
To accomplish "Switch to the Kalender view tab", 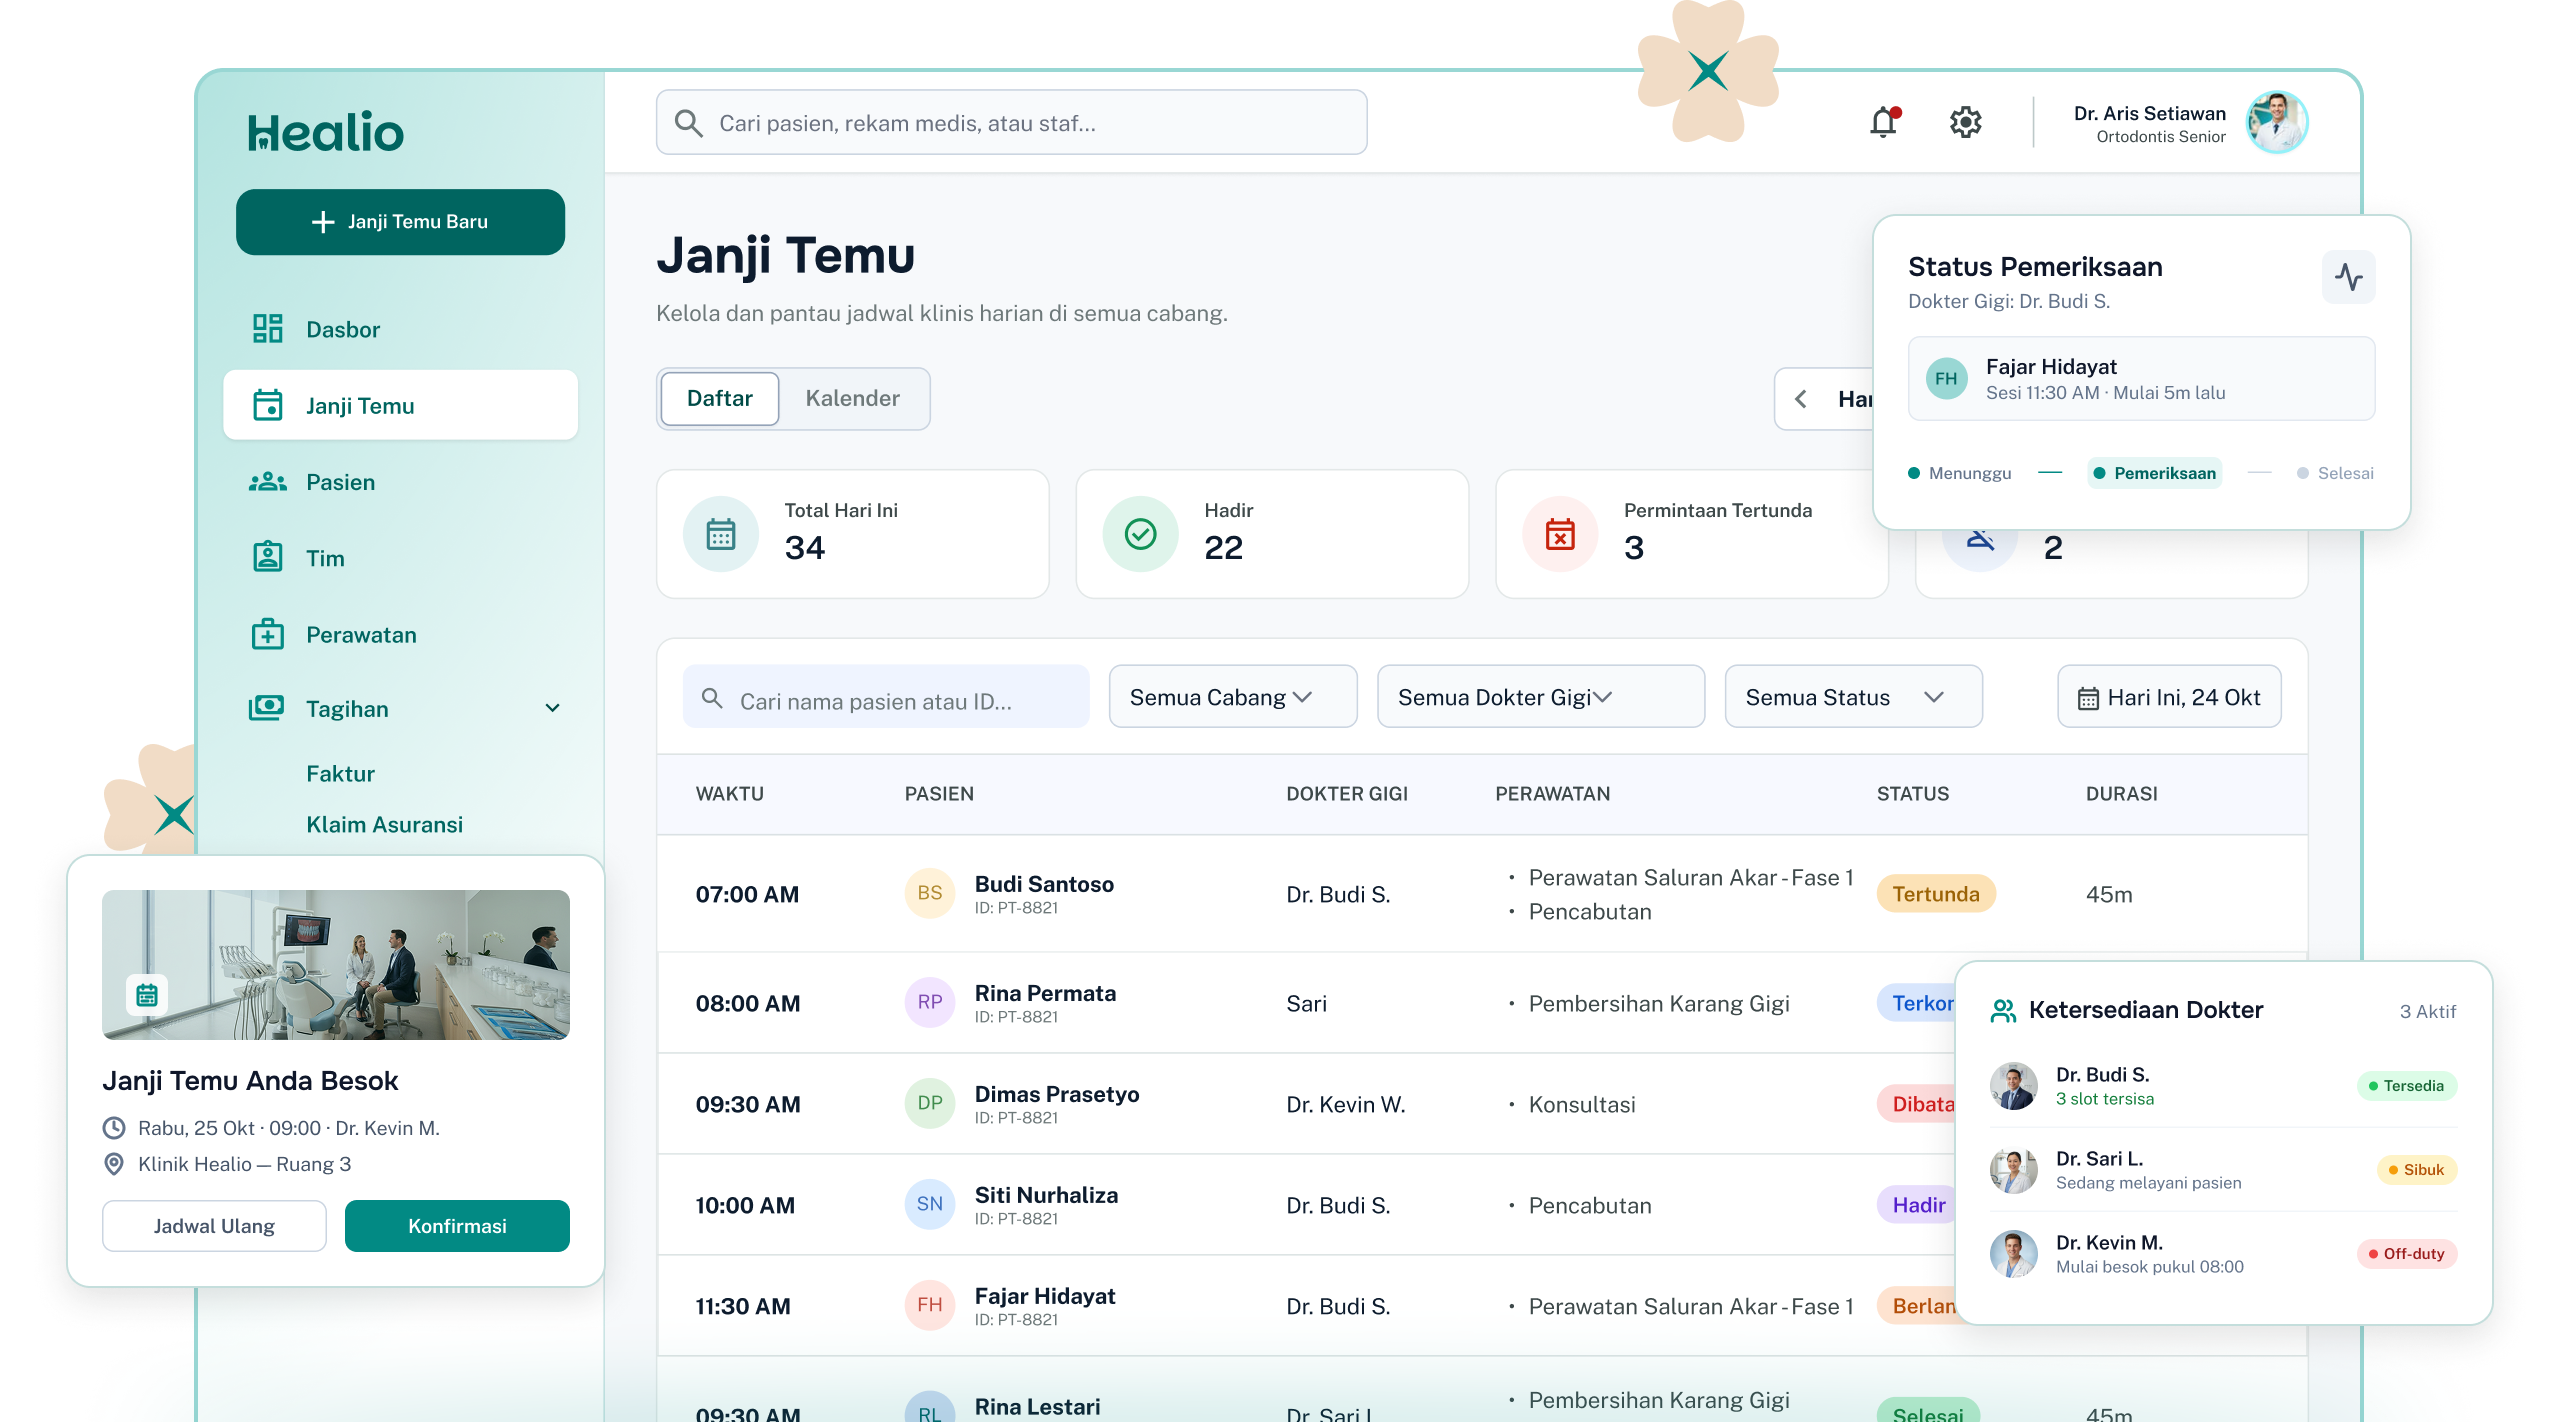I will pyautogui.click(x=853, y=398).
